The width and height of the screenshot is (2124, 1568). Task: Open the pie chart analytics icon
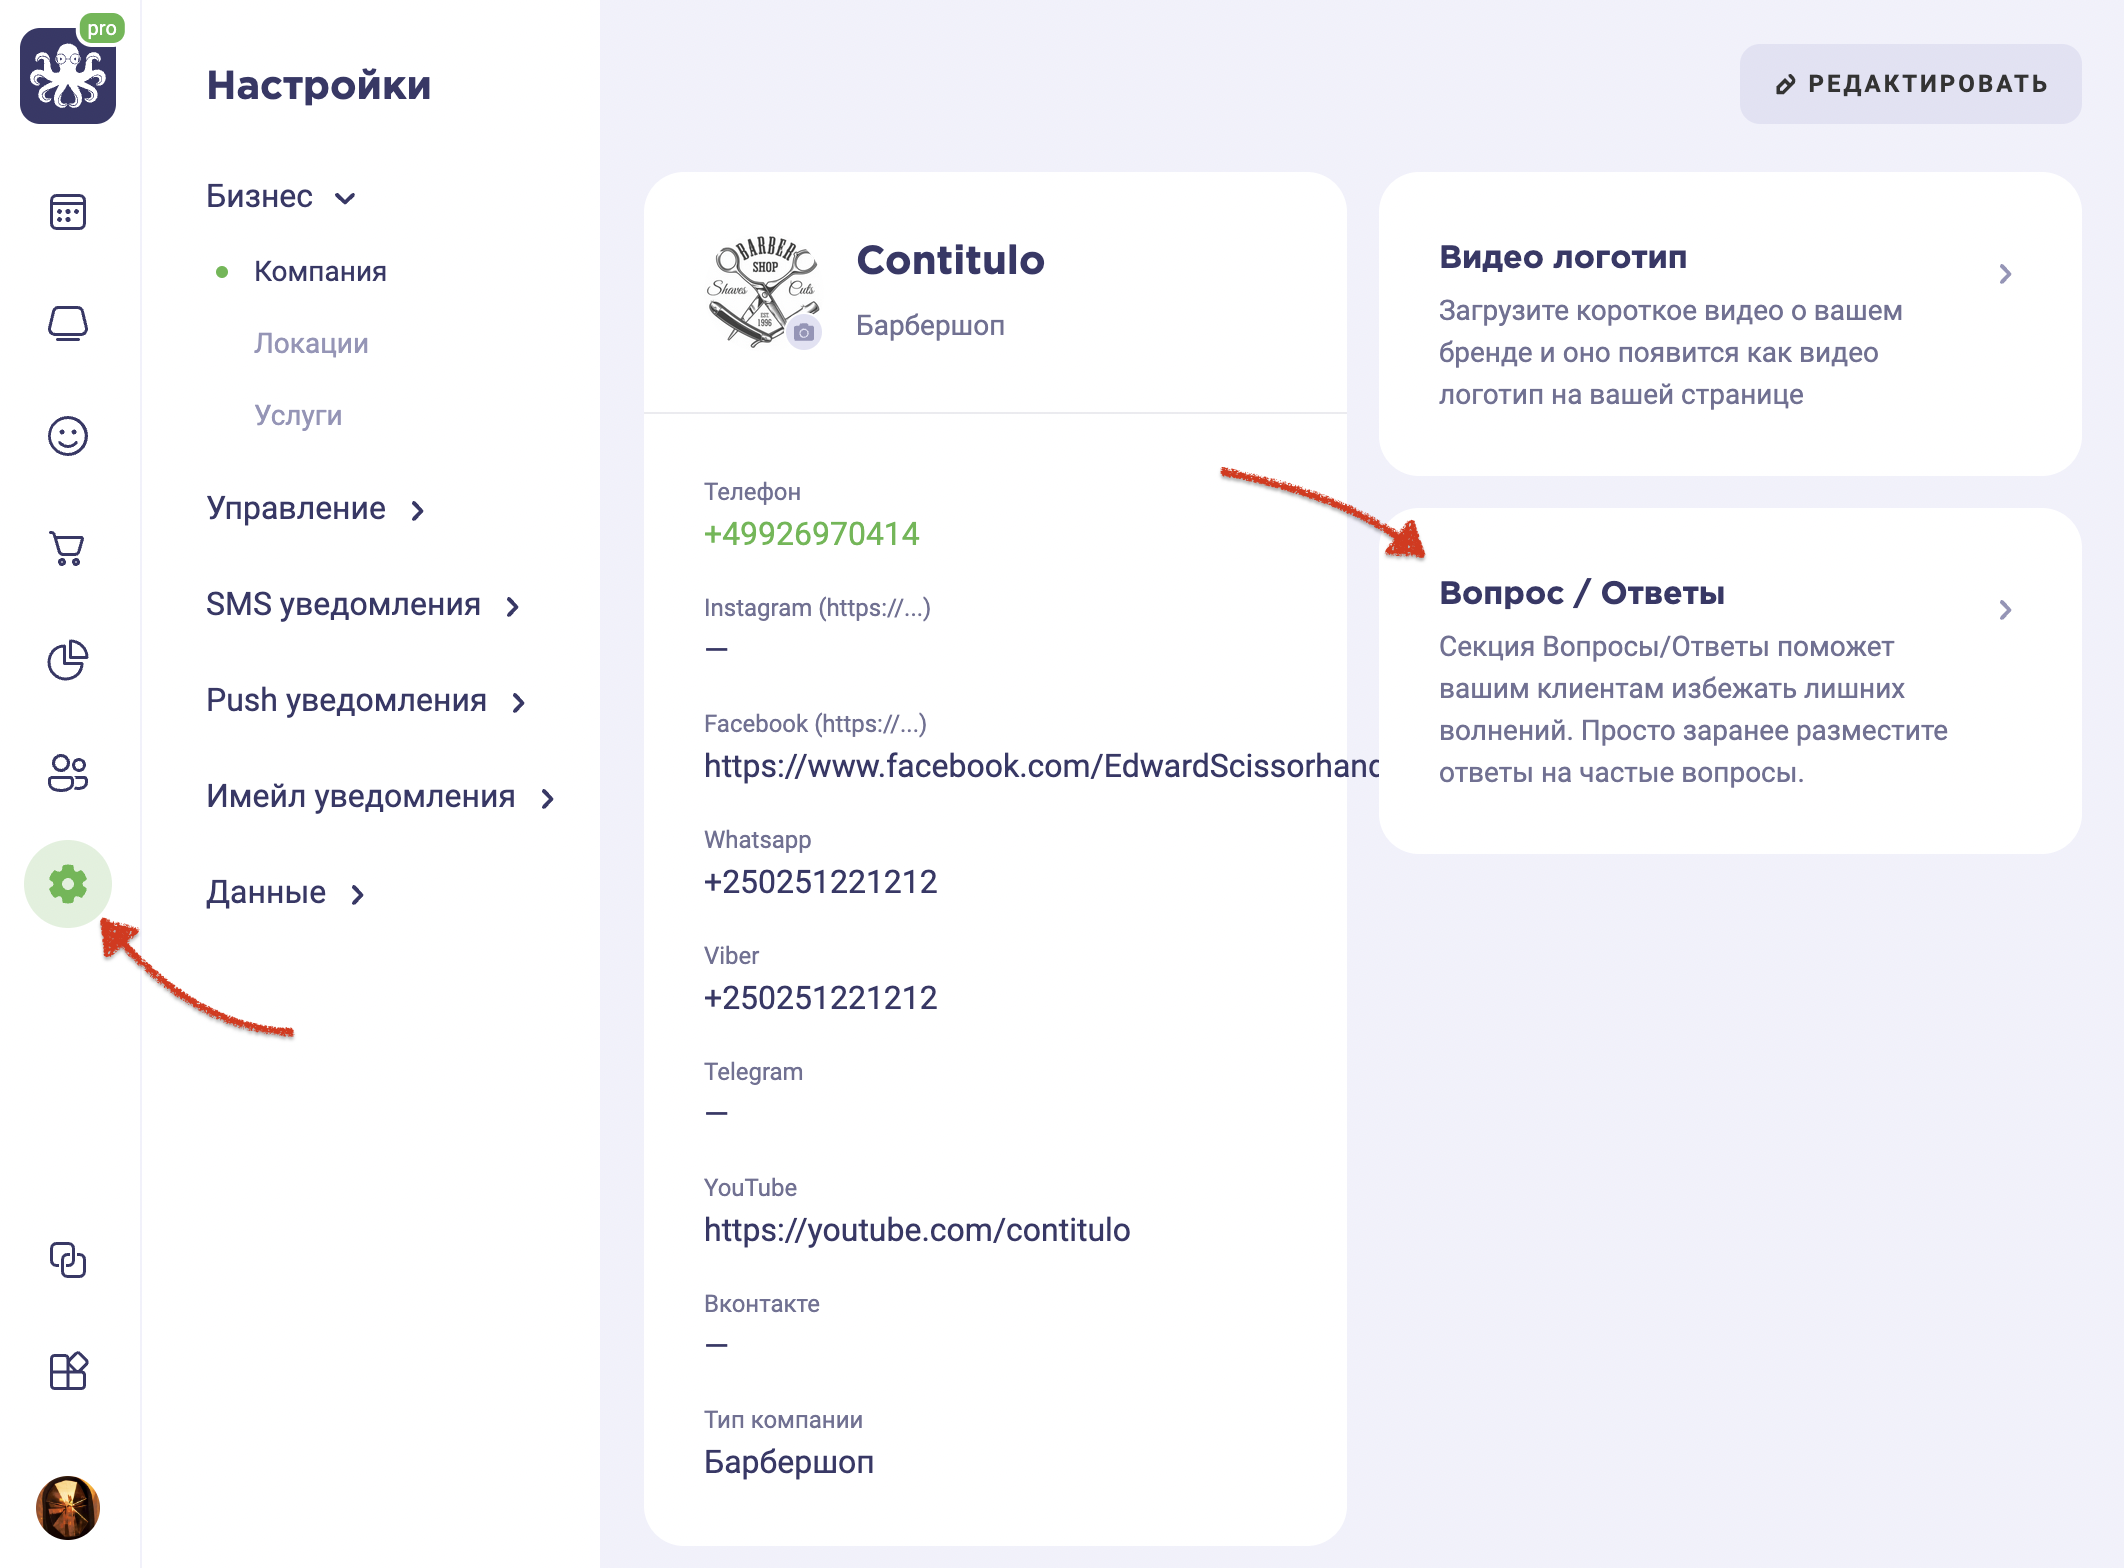click(68, 660)
